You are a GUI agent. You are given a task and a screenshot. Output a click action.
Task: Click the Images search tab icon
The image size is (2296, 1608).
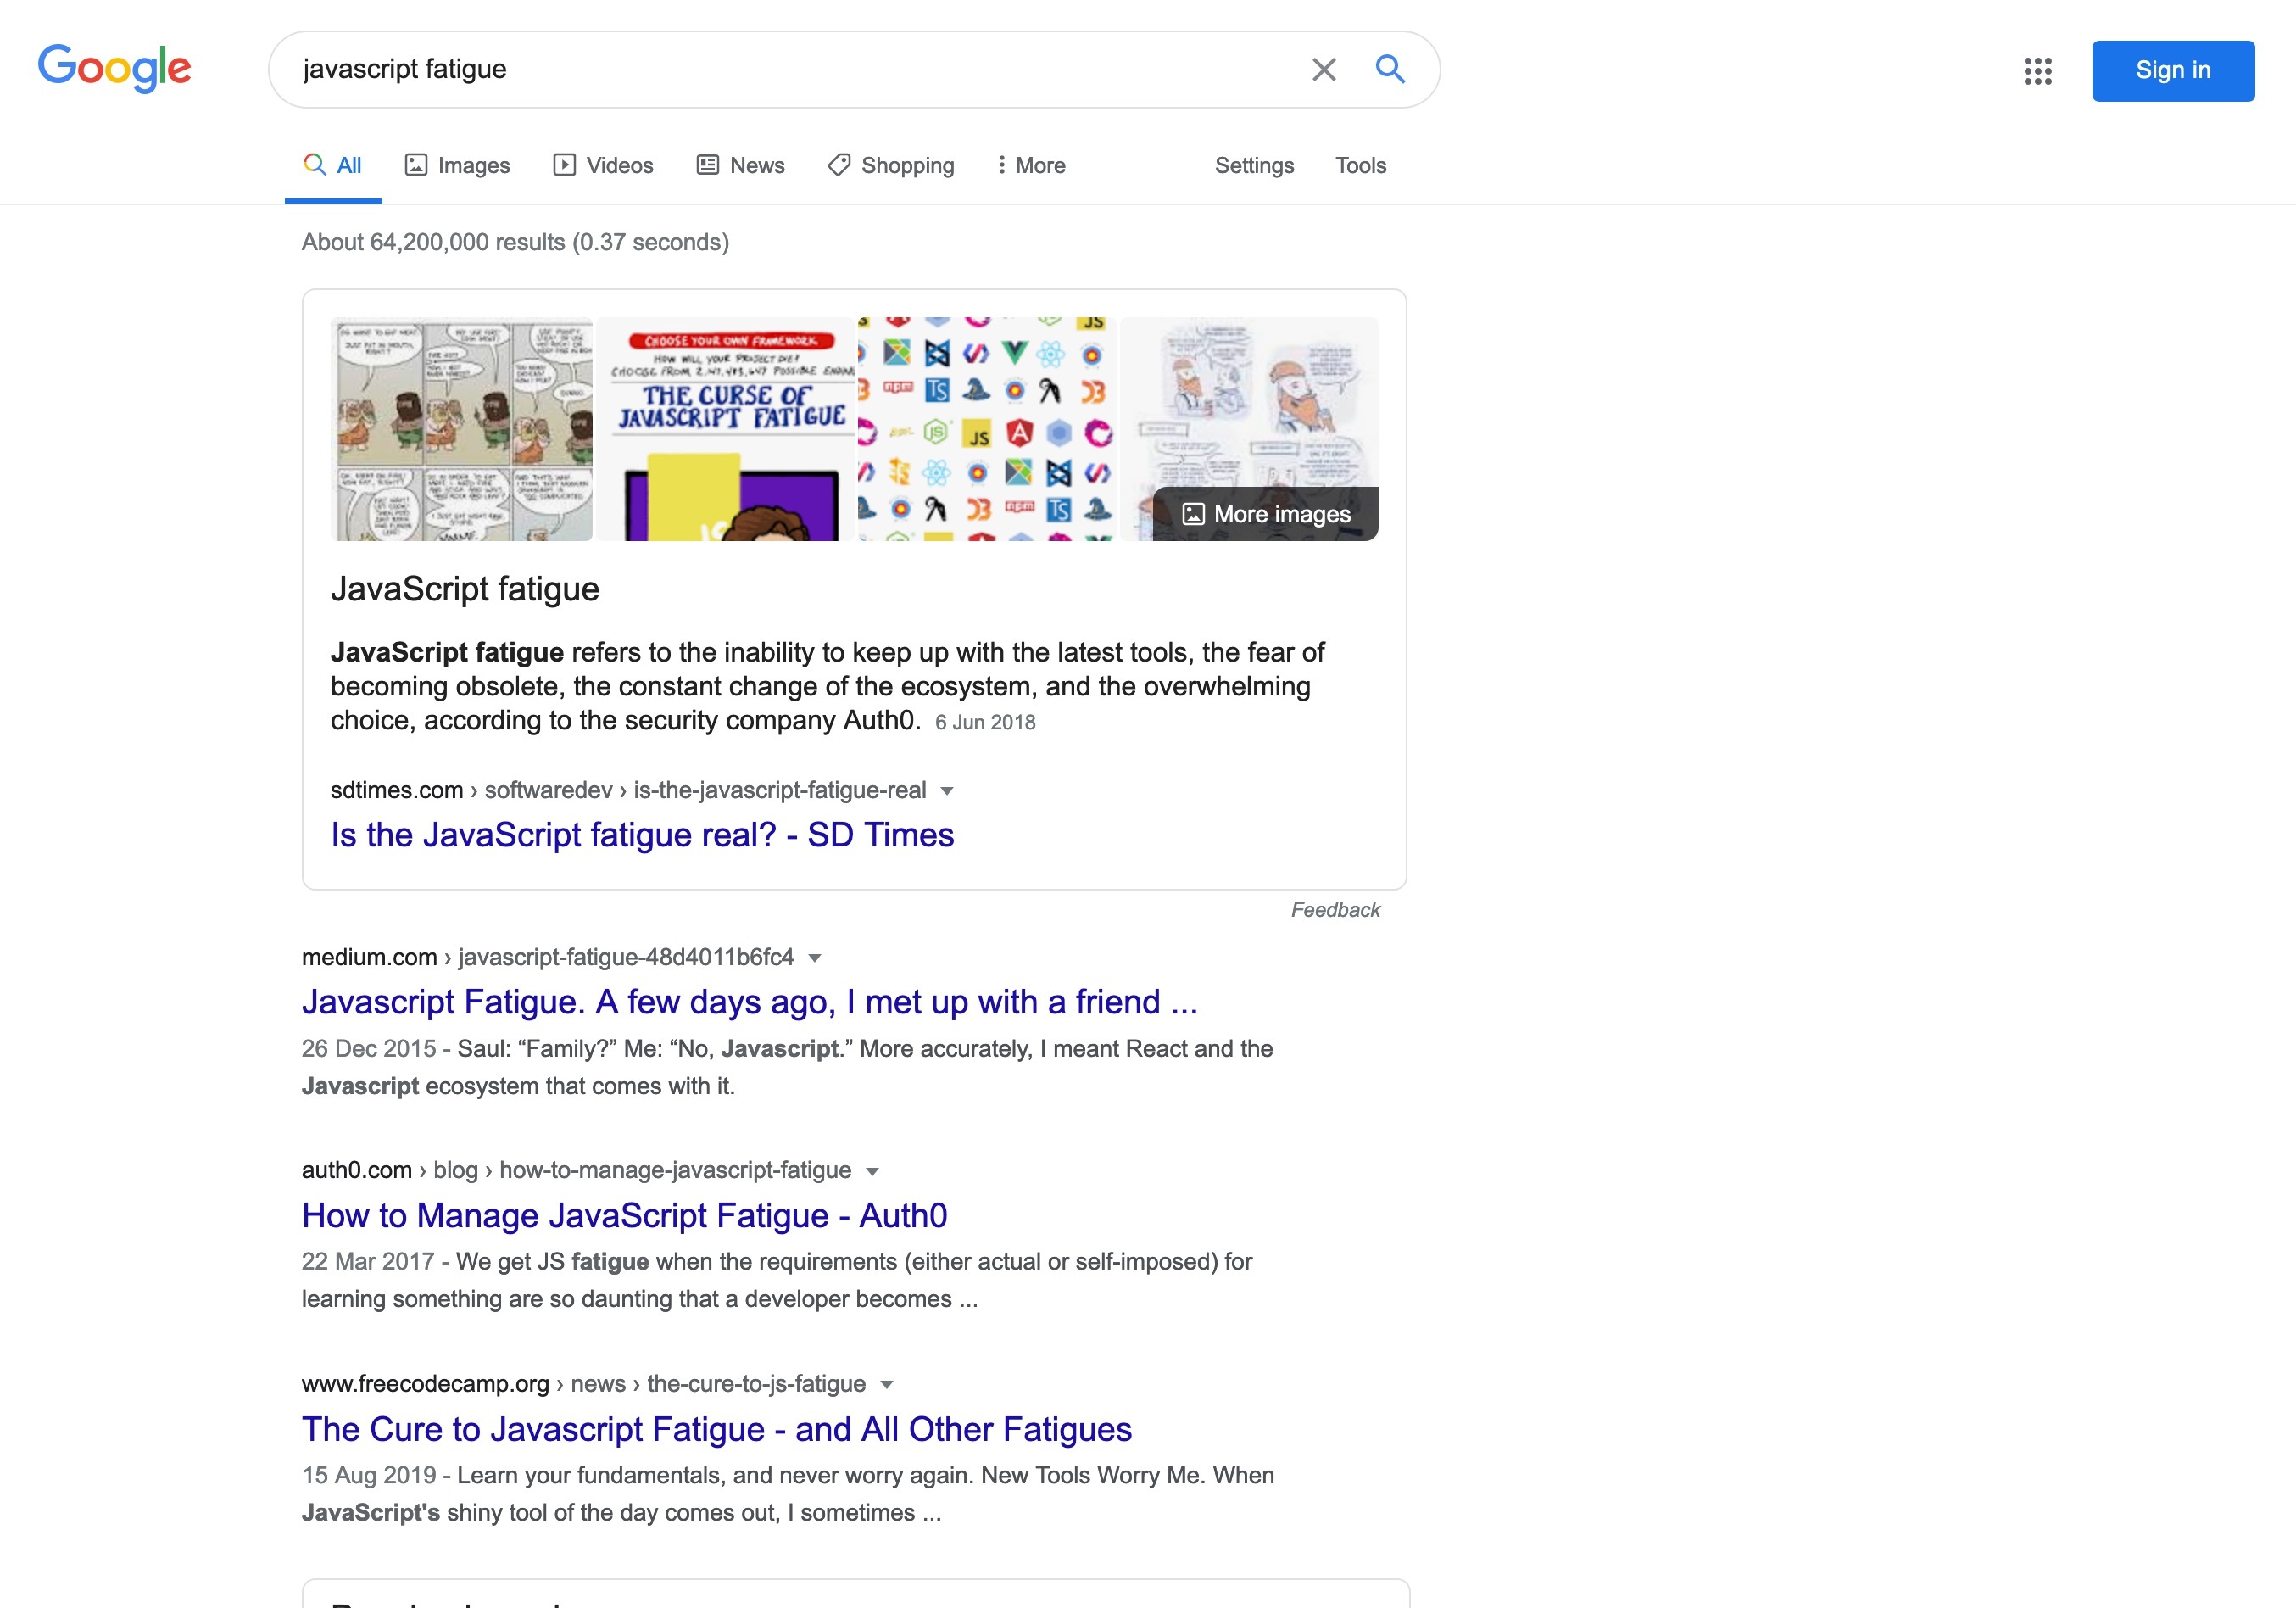point(415,165)
